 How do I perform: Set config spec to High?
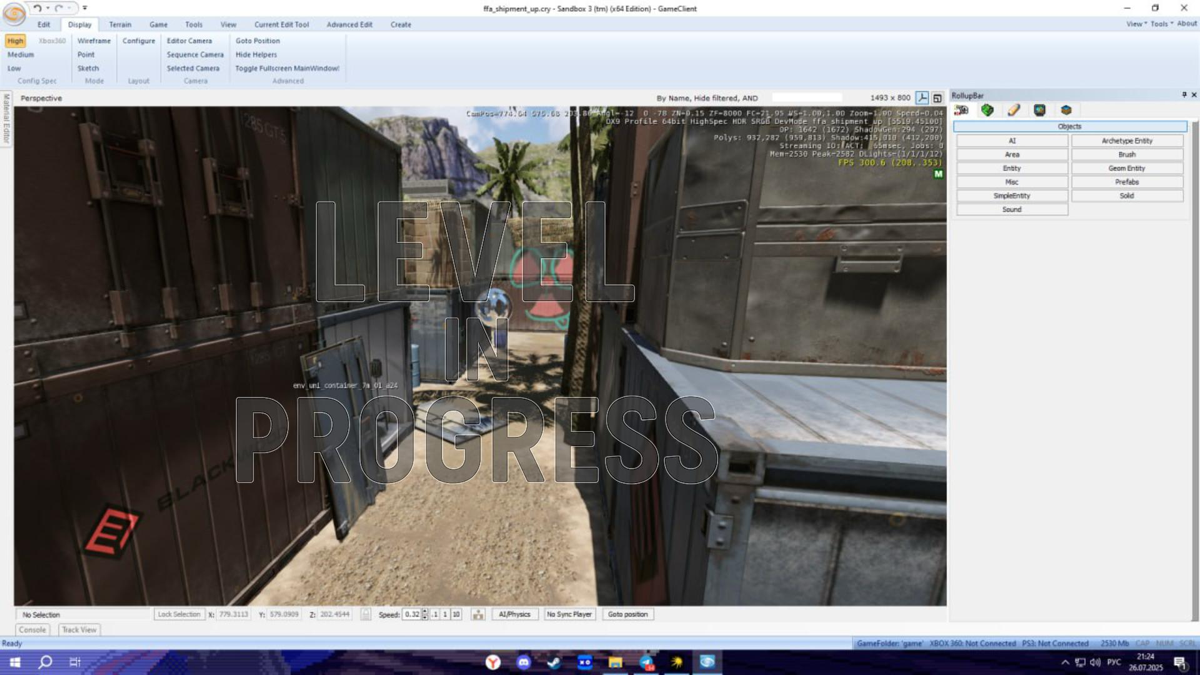(15, 41)
